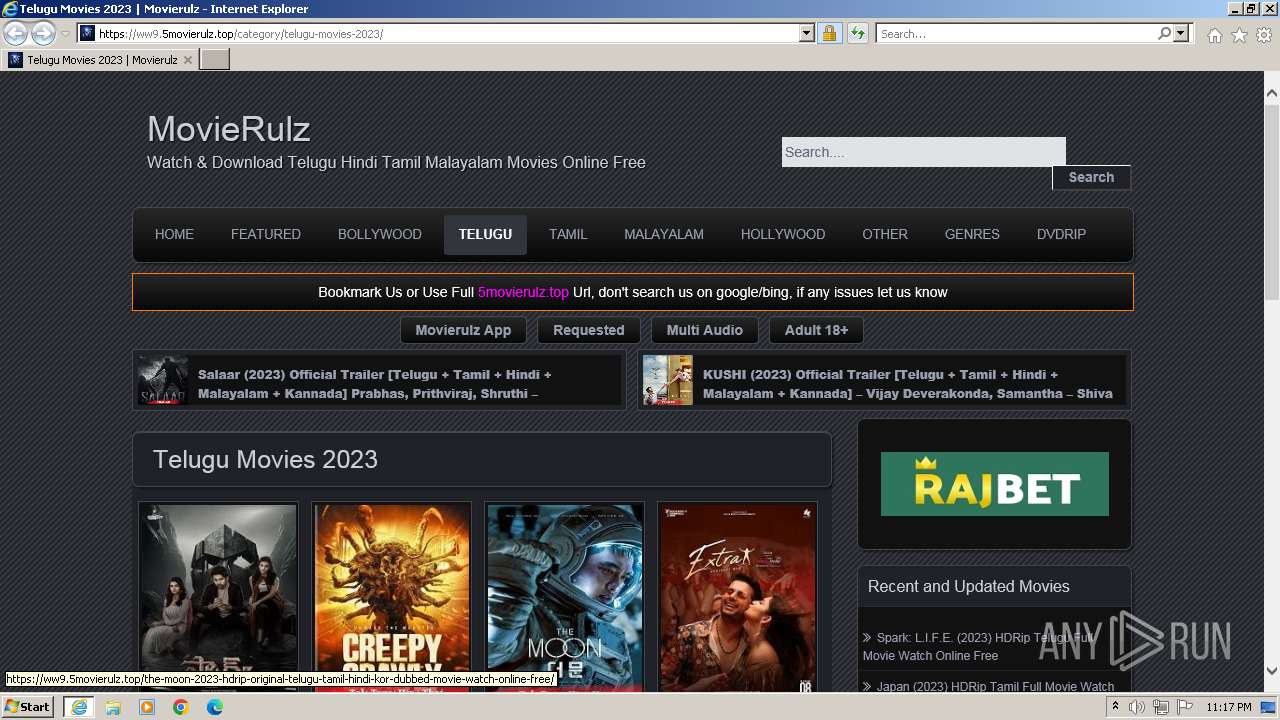Click the magnifier icon in IE search box
This screenshot has width=1280, height=720.
point(1164,33)
